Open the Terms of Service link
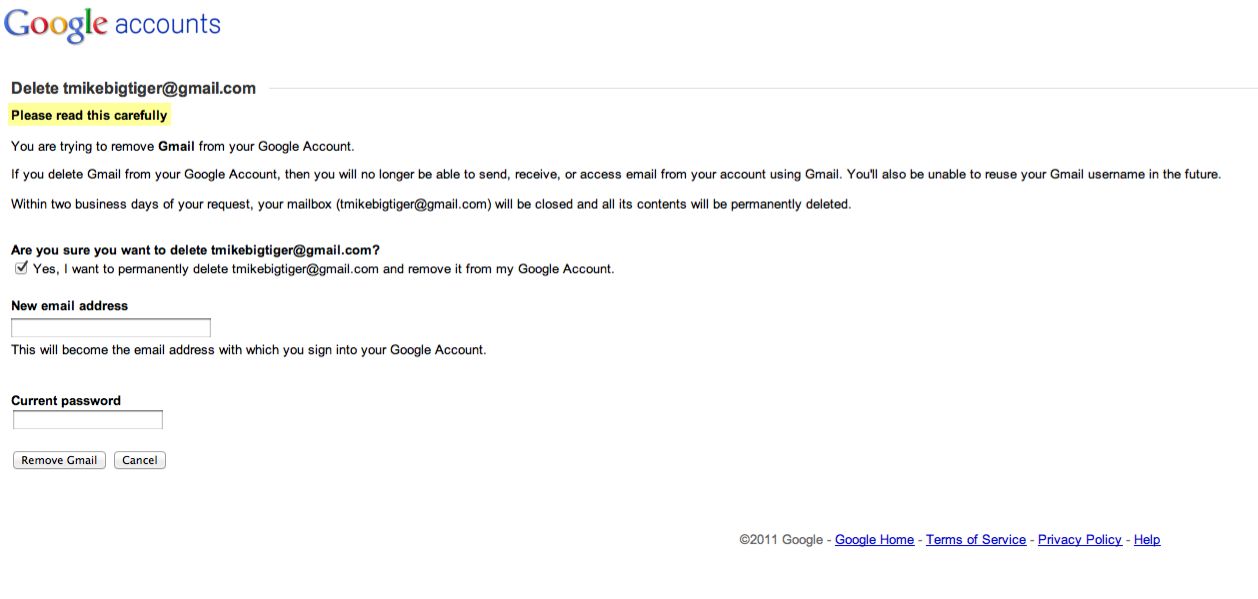This screenshot has width=1258, height=599. [976, 540]
